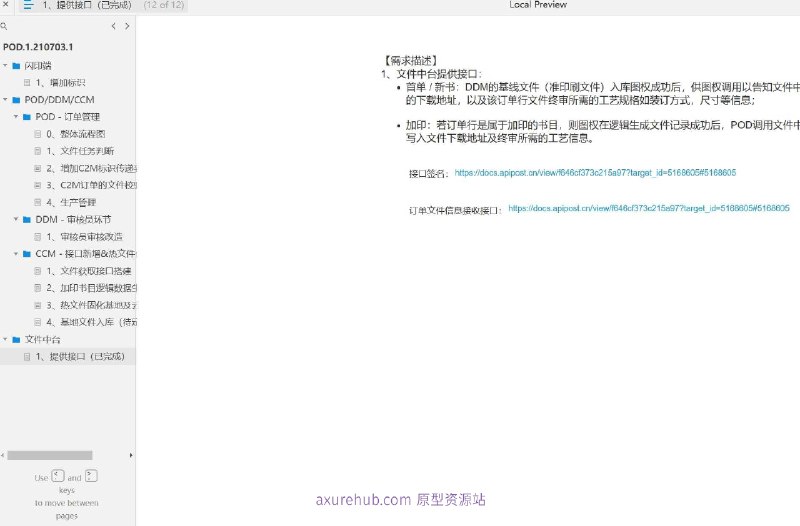Image resolution: width=800 pixels, height=526 pixels.
Task: Select the POD/DDM/CCM folder icon
Action: tap(16, 100)
